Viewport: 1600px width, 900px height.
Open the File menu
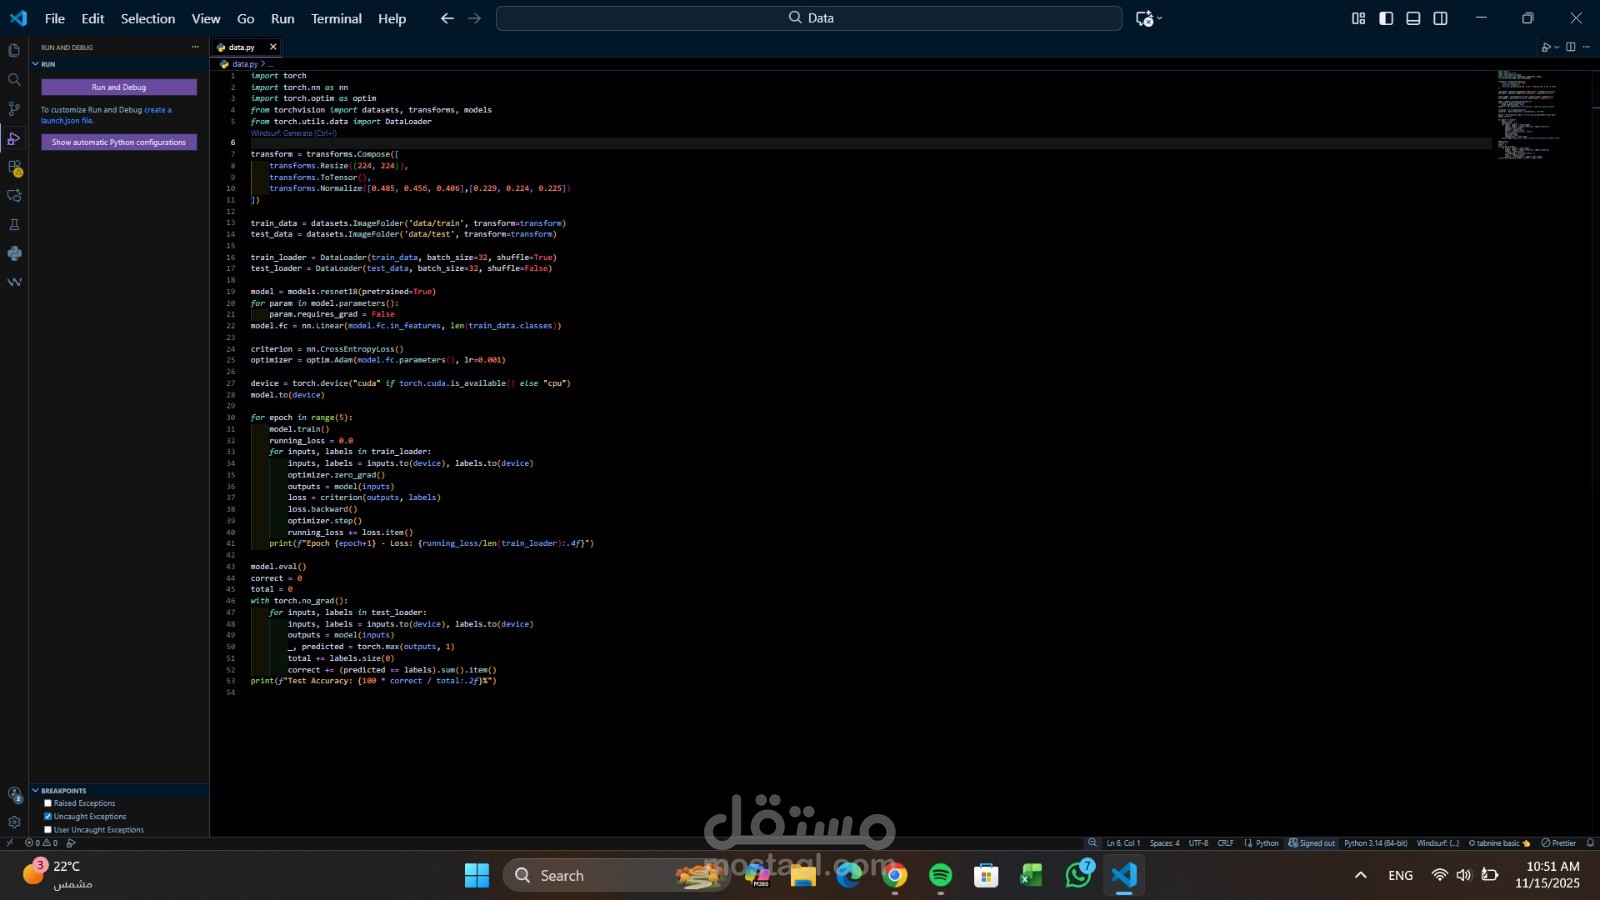coord(55,18)
